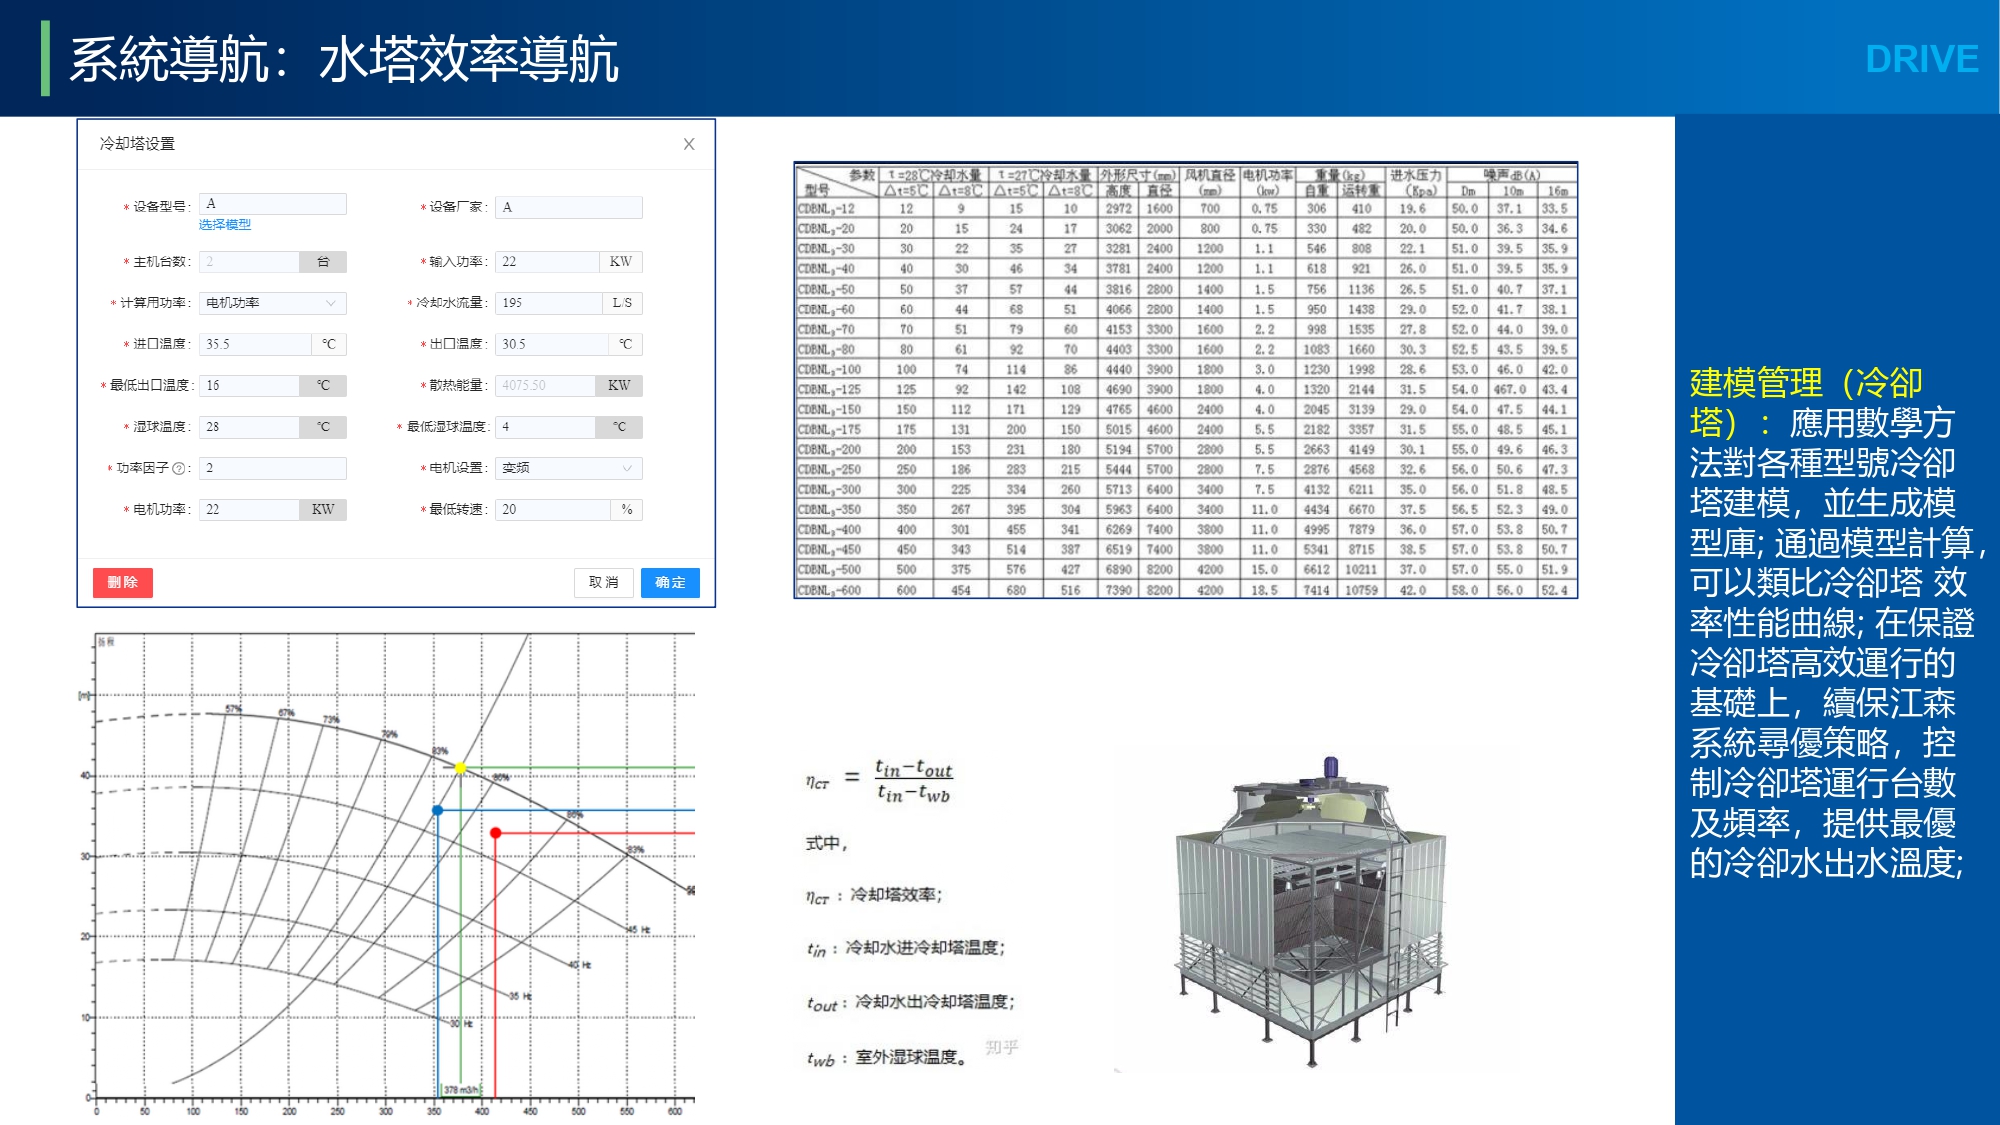Image resolution: width=2000 pixels, height=1125 pixels.
Task: Click the yellow point on the performance curve
Action: 460,768
